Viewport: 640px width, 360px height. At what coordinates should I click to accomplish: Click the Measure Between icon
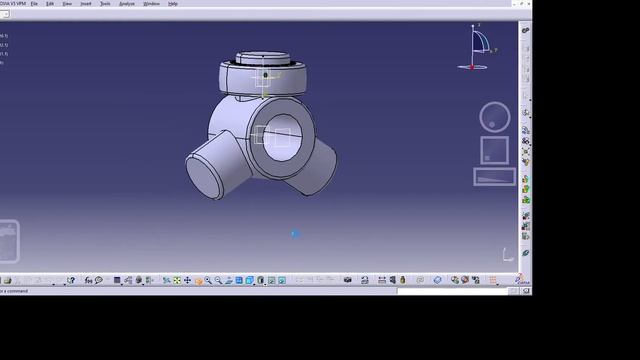coord(382,280)
